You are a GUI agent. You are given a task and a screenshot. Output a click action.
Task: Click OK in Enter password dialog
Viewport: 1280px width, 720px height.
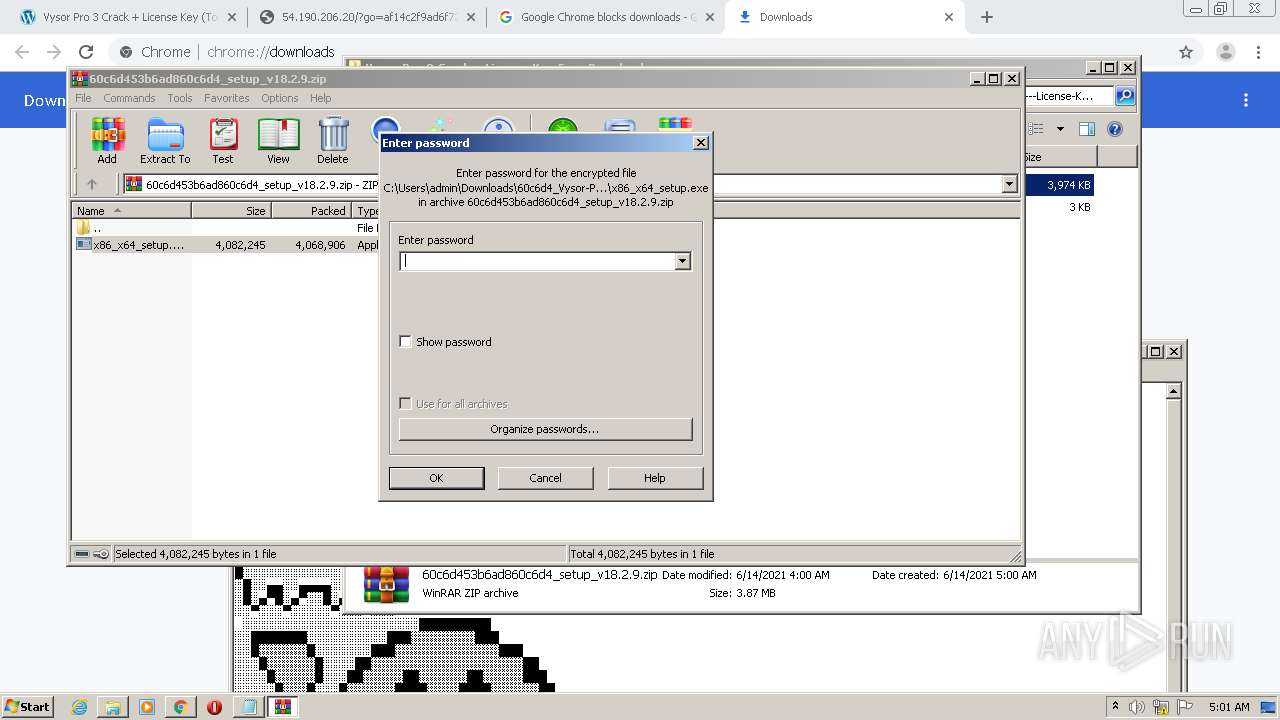point(436,478)
